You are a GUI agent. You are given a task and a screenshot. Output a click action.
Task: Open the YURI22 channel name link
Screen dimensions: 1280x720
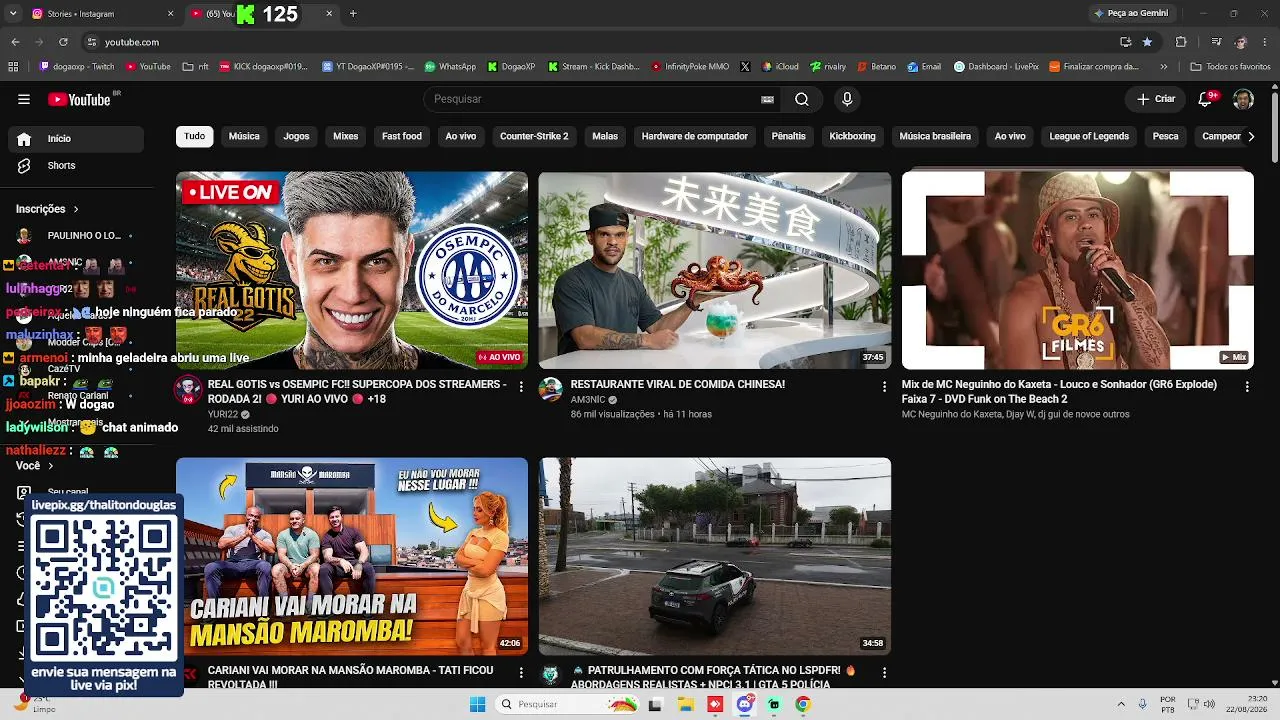[223, 414]
